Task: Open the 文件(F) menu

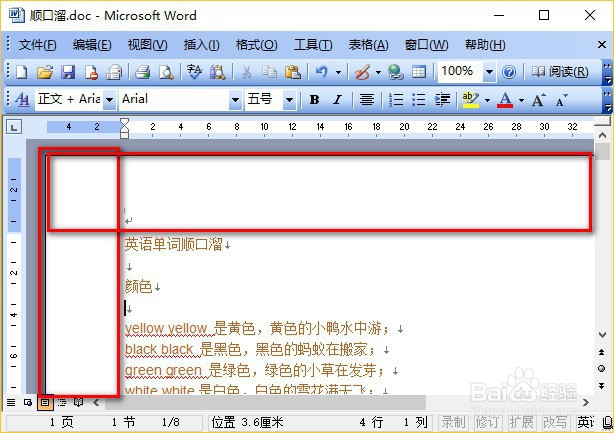Action: (x=37, y=45)
